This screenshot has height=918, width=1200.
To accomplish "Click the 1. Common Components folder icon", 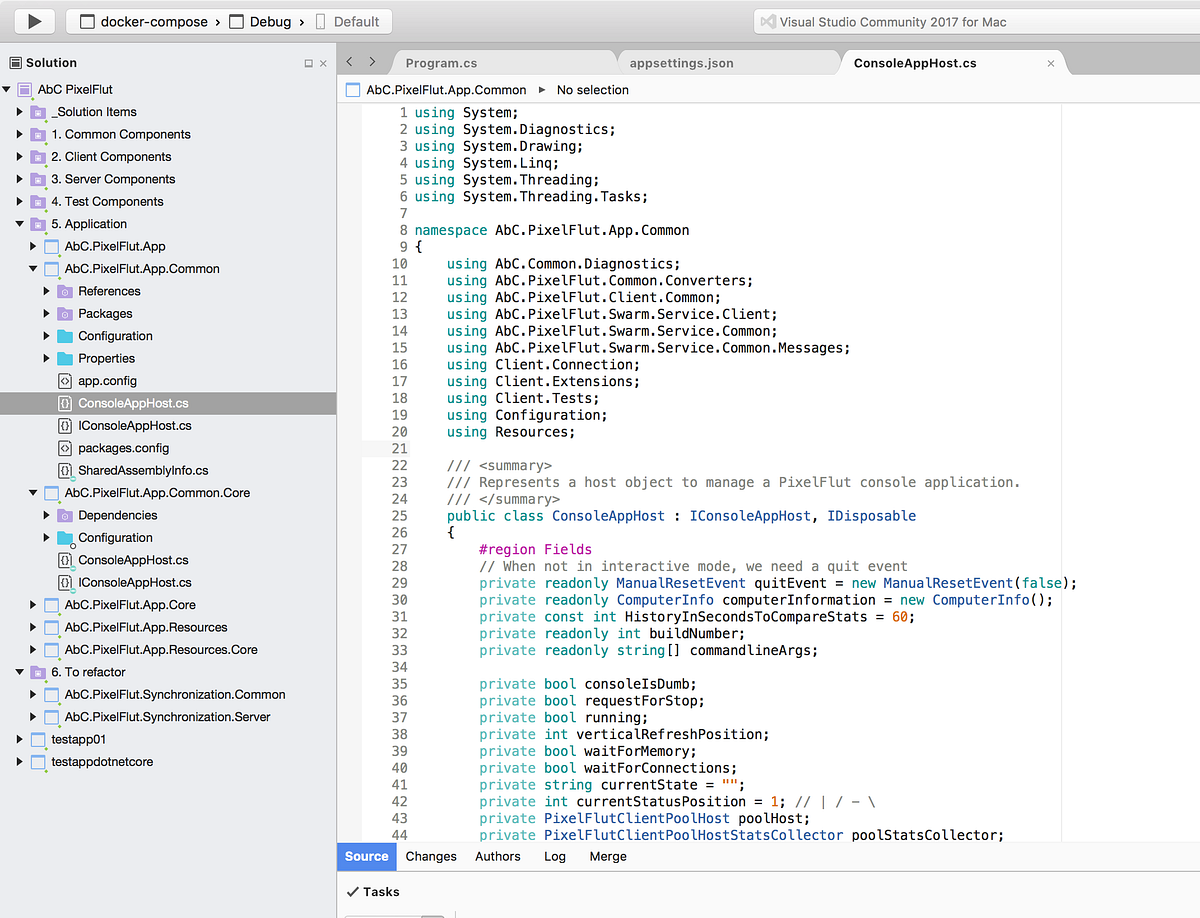I will tap(38, 134).
